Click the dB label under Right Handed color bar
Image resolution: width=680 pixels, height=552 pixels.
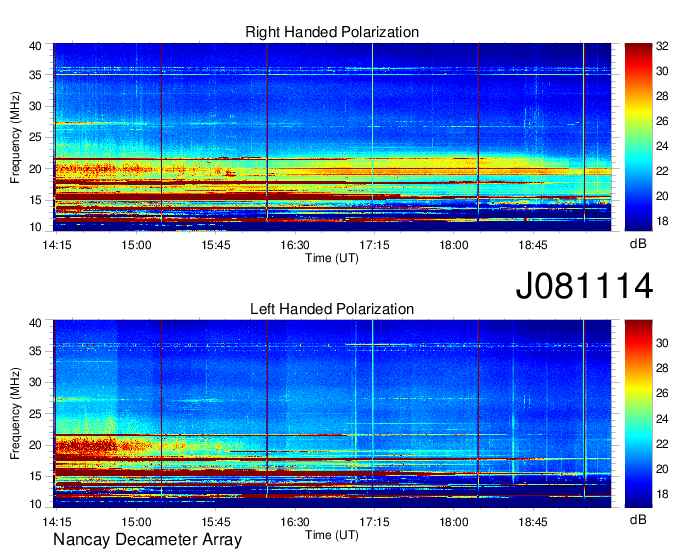point(638,244)
